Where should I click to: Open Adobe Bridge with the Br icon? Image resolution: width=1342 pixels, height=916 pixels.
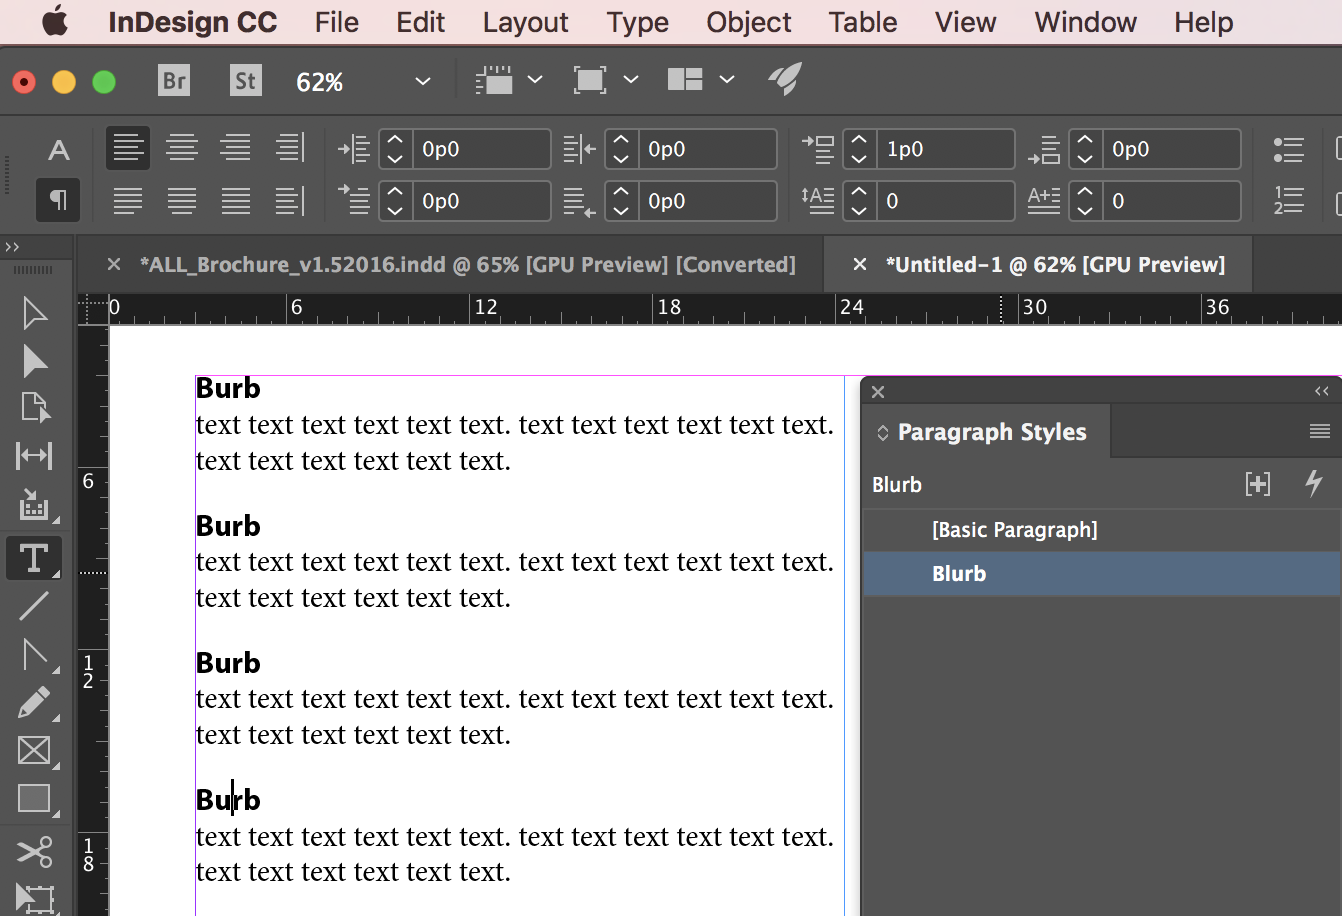click(x=174, y=81)
